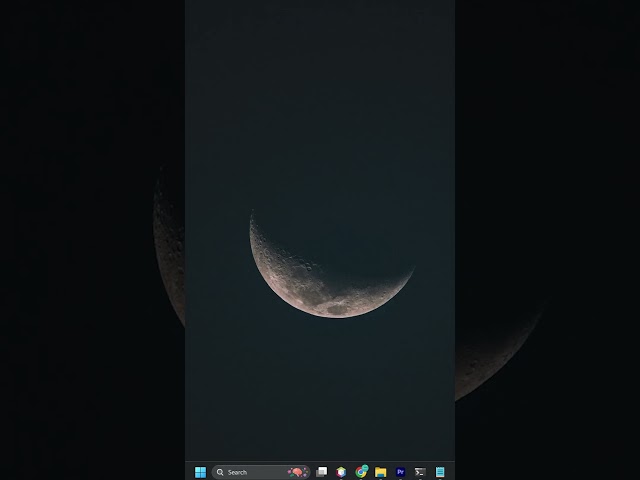
Task: Click the brain highlight icon in Search
Action: coord(298,472)
